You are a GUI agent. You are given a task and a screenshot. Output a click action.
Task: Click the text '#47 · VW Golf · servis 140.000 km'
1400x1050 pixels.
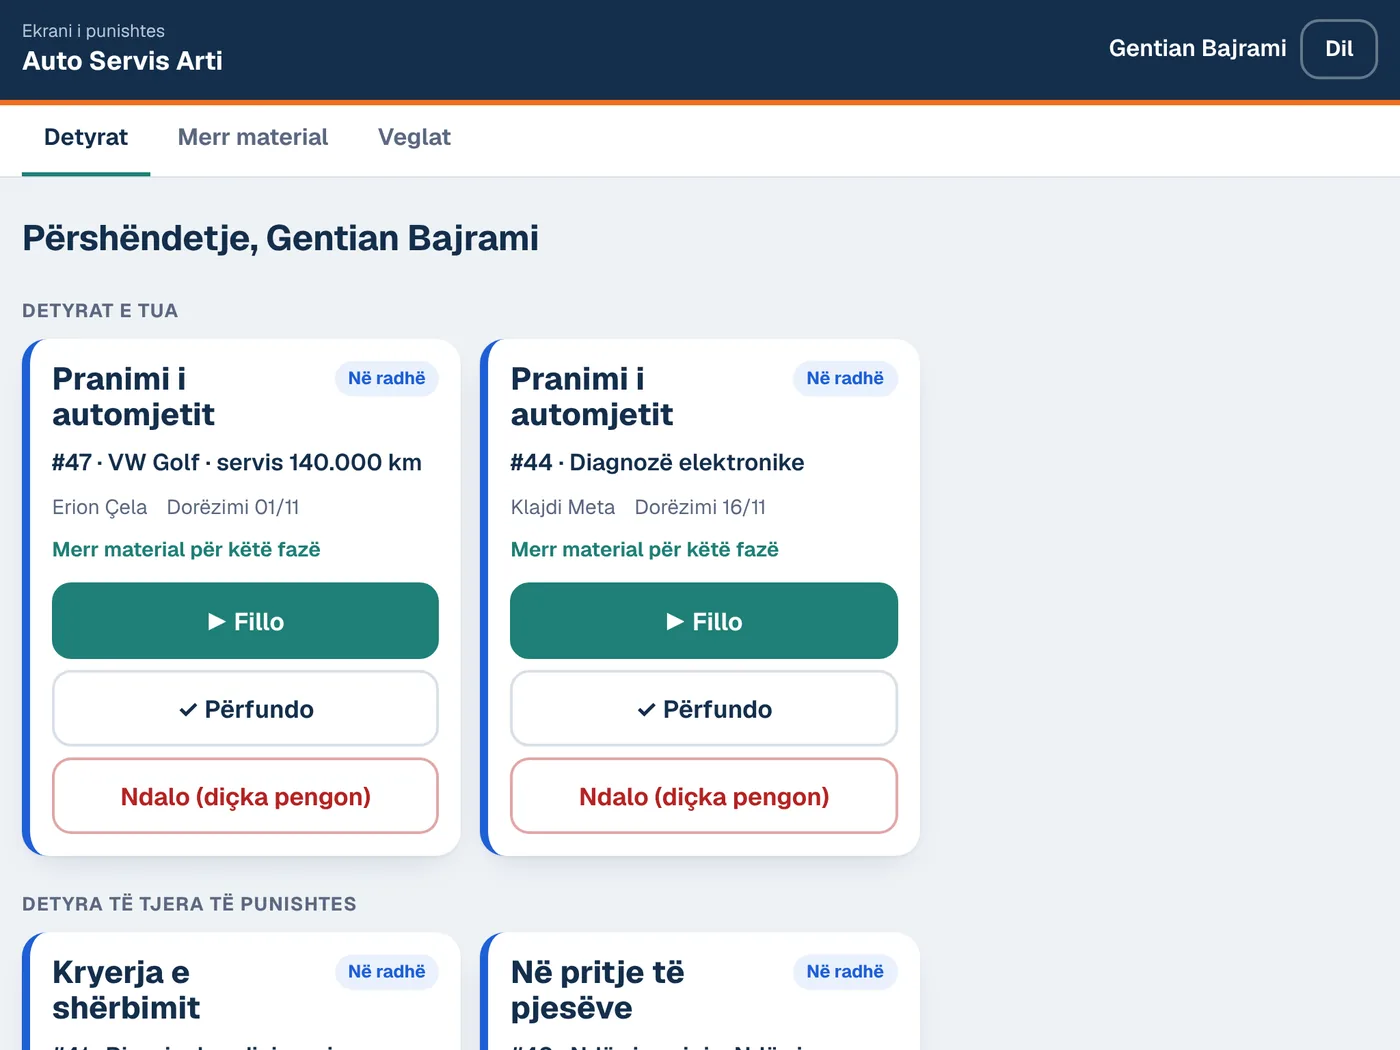click(x=237, y=462)
